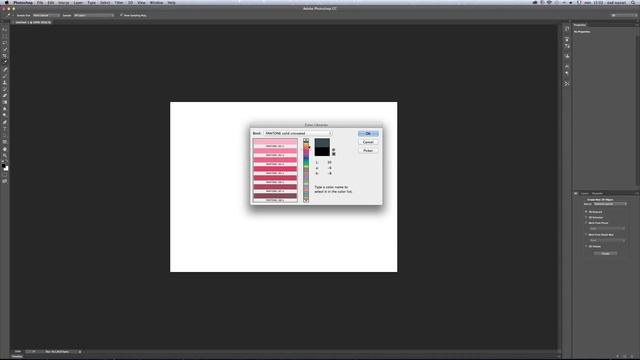Pick the lightest pink PANTONE swatch at top
This screenshot has width=640, height=360.
pyautogui.click(x=275, y=142)
